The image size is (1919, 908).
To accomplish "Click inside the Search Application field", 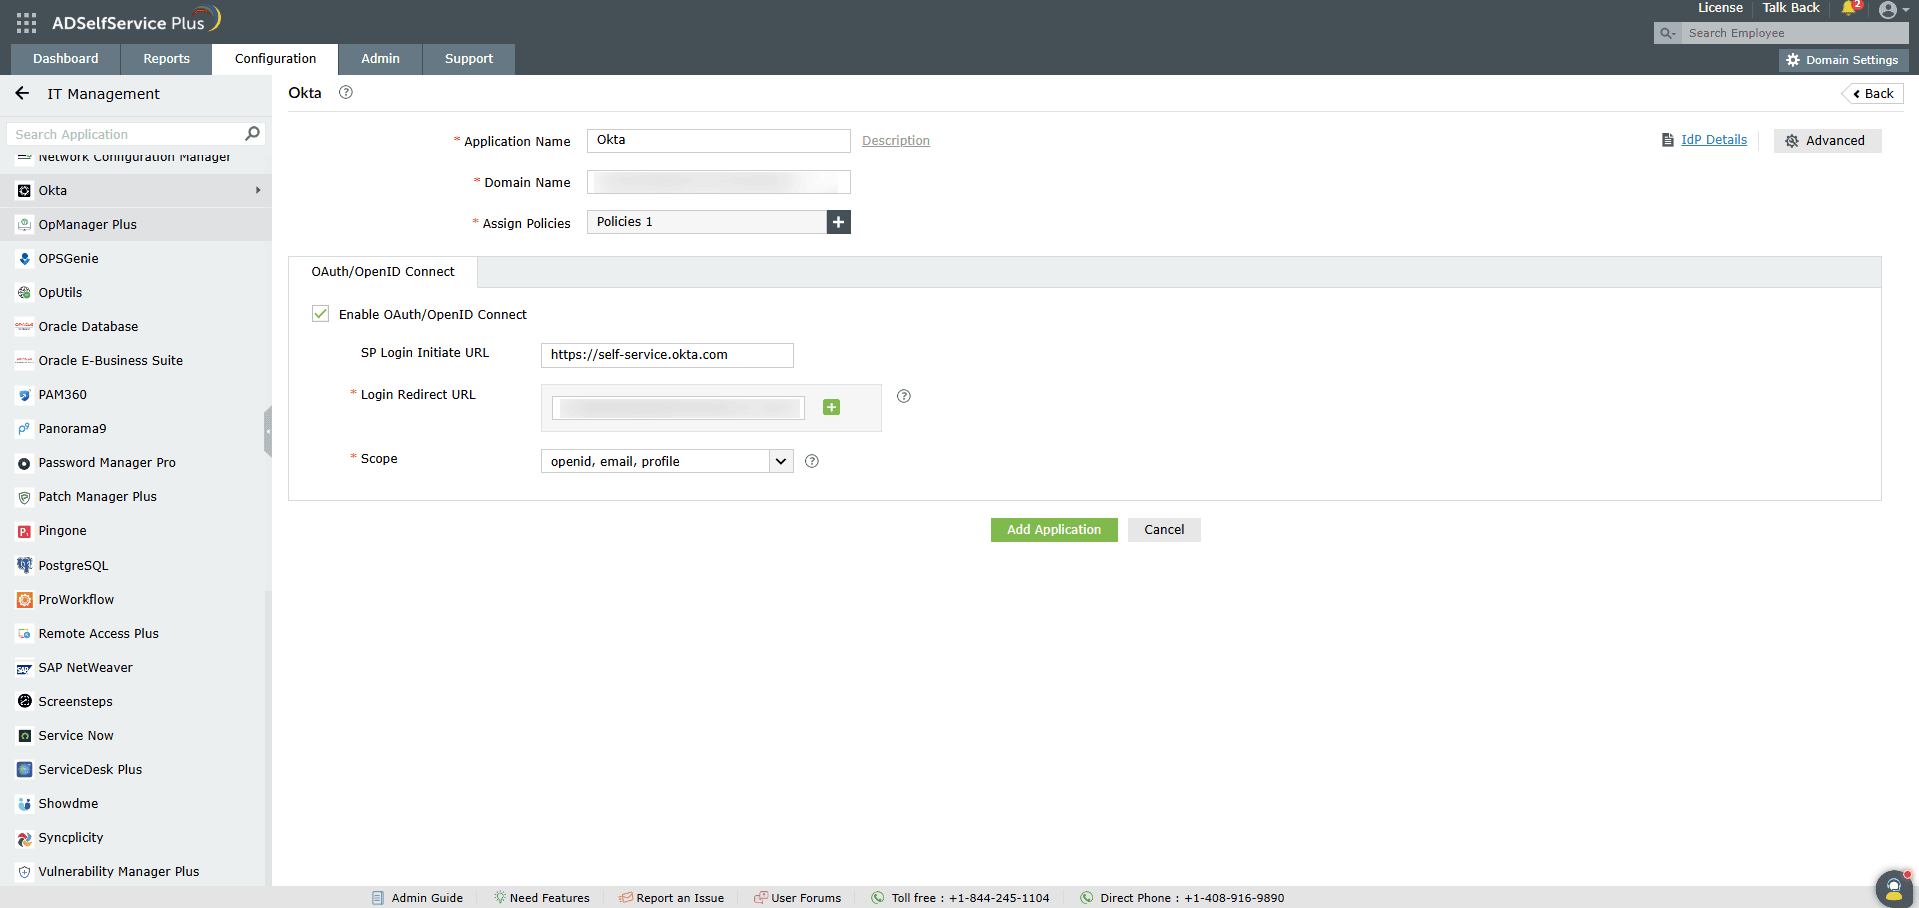I will pyautogui.click(x=120, y=133).
